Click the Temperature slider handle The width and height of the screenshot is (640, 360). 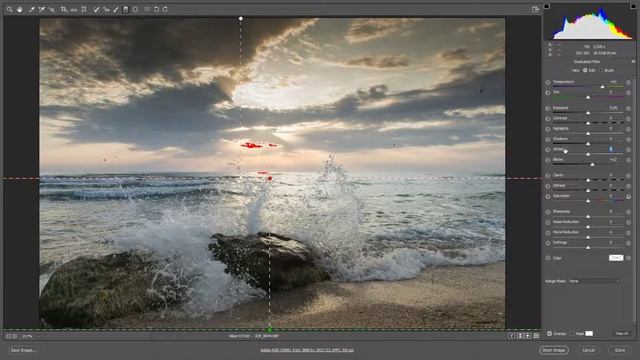tap(602, 87)
